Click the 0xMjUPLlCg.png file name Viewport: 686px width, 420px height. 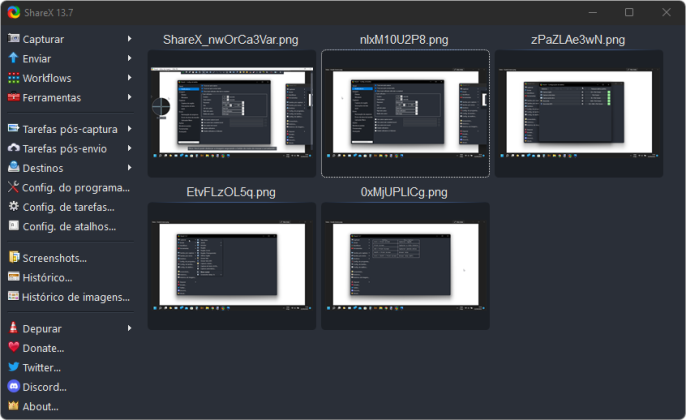click(404, 192)
